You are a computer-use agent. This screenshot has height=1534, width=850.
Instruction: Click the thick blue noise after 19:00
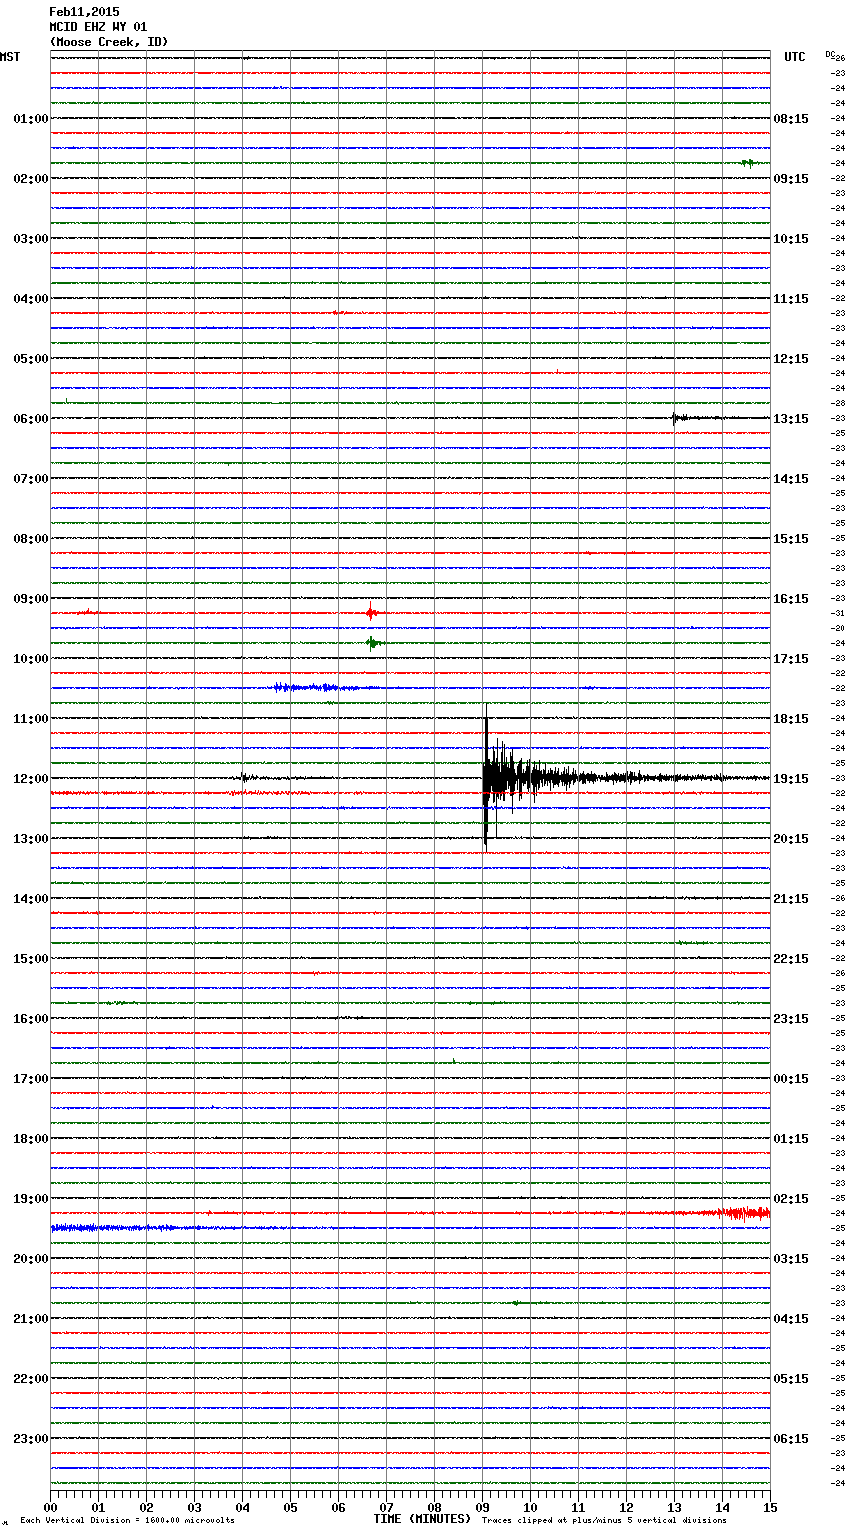pyautogui.click(x=100, y=1227)
